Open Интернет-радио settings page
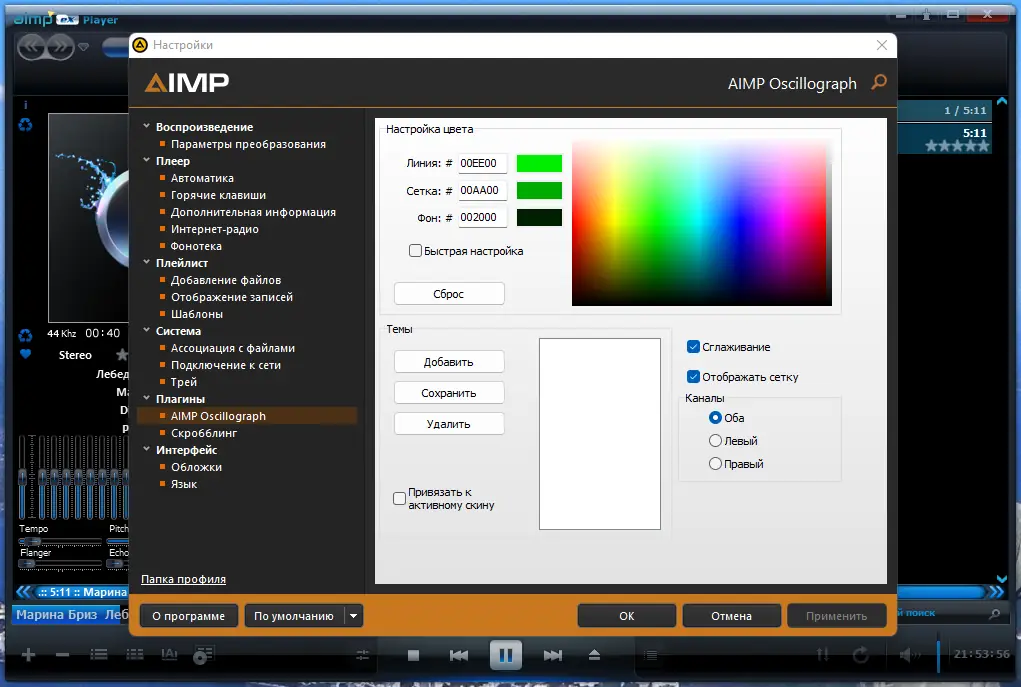Viewport: 1021px width, 687px height. [x=215, y=229]
